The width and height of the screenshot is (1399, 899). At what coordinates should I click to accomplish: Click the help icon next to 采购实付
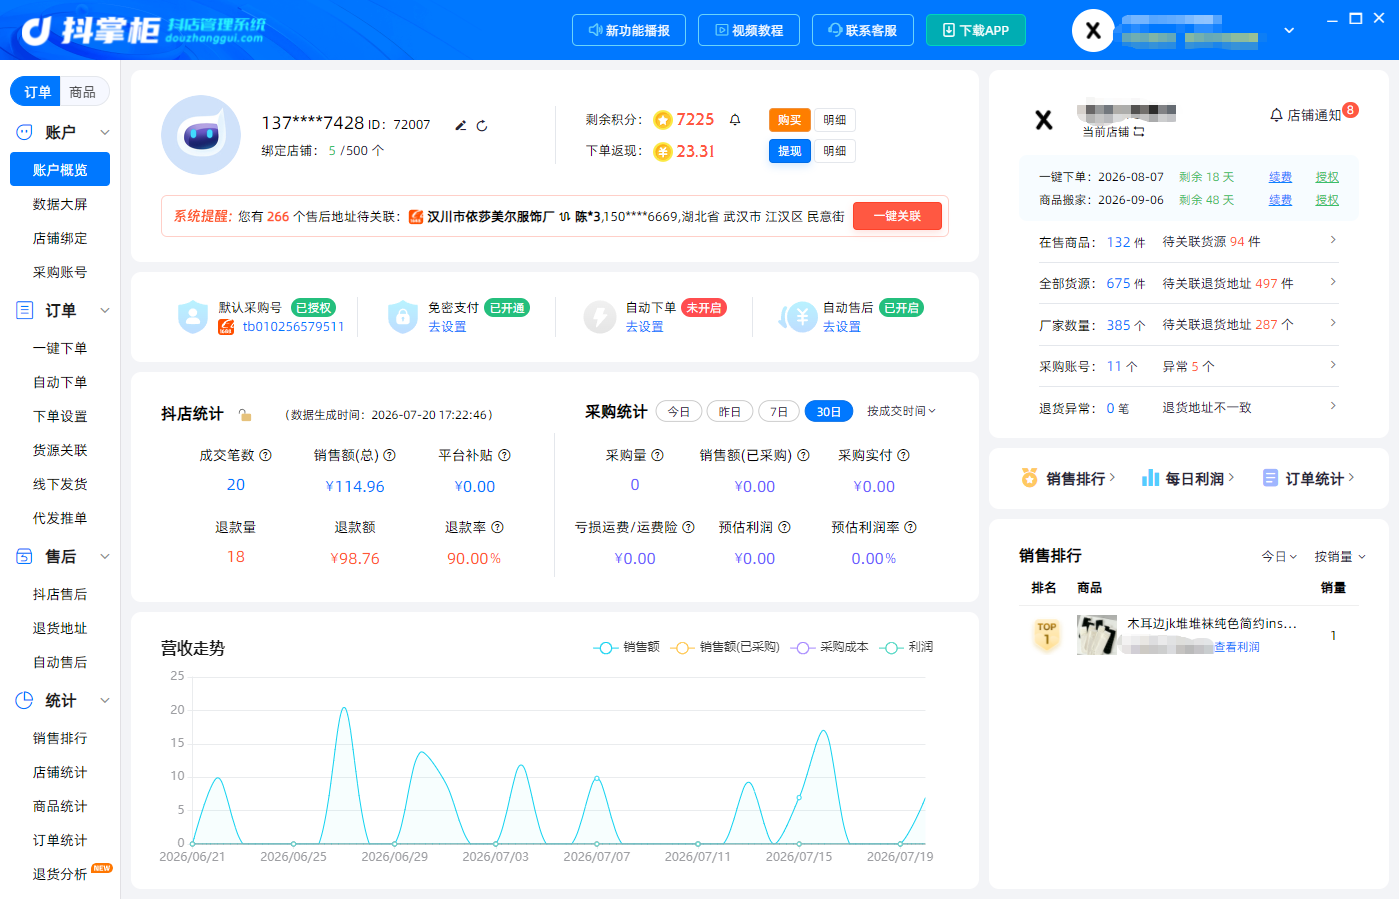click(904, 455)
